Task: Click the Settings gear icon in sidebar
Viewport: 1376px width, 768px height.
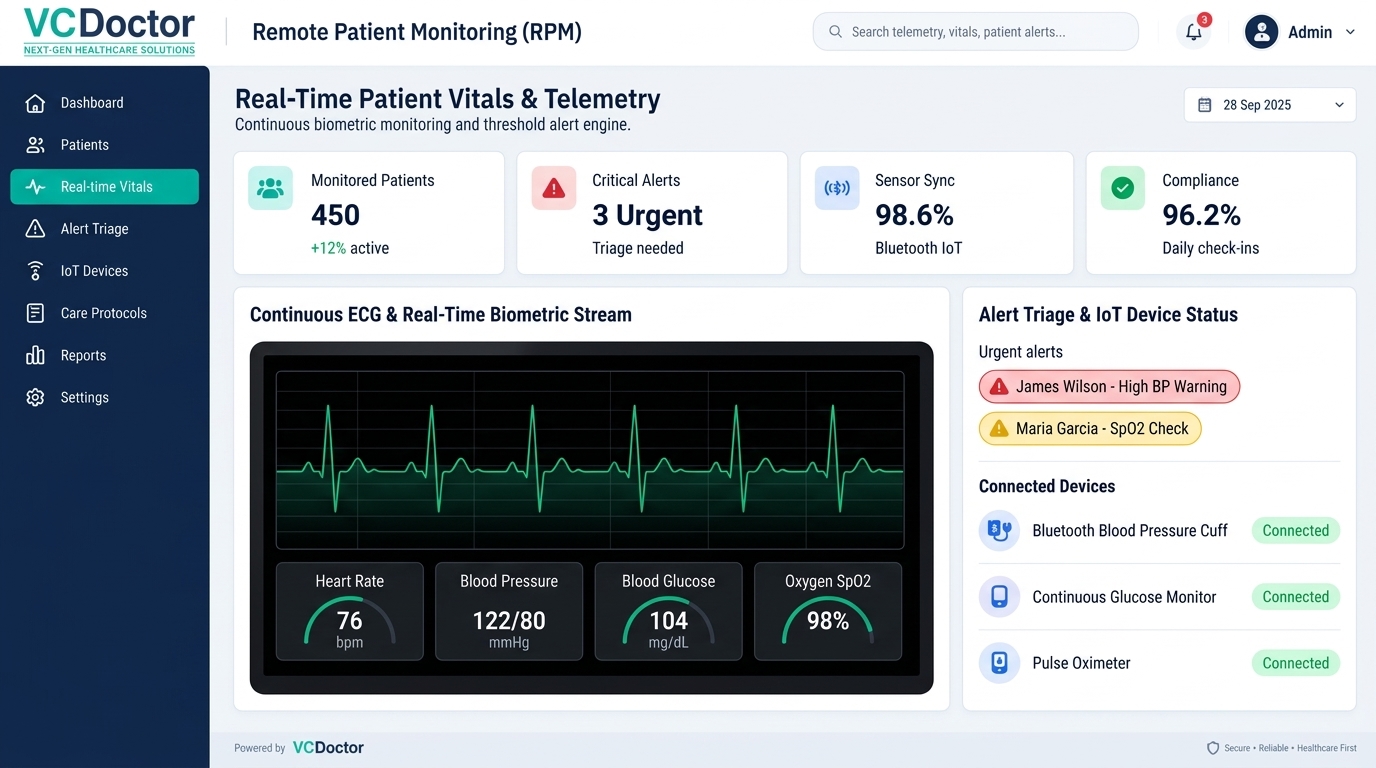Action: coord(35,397)
